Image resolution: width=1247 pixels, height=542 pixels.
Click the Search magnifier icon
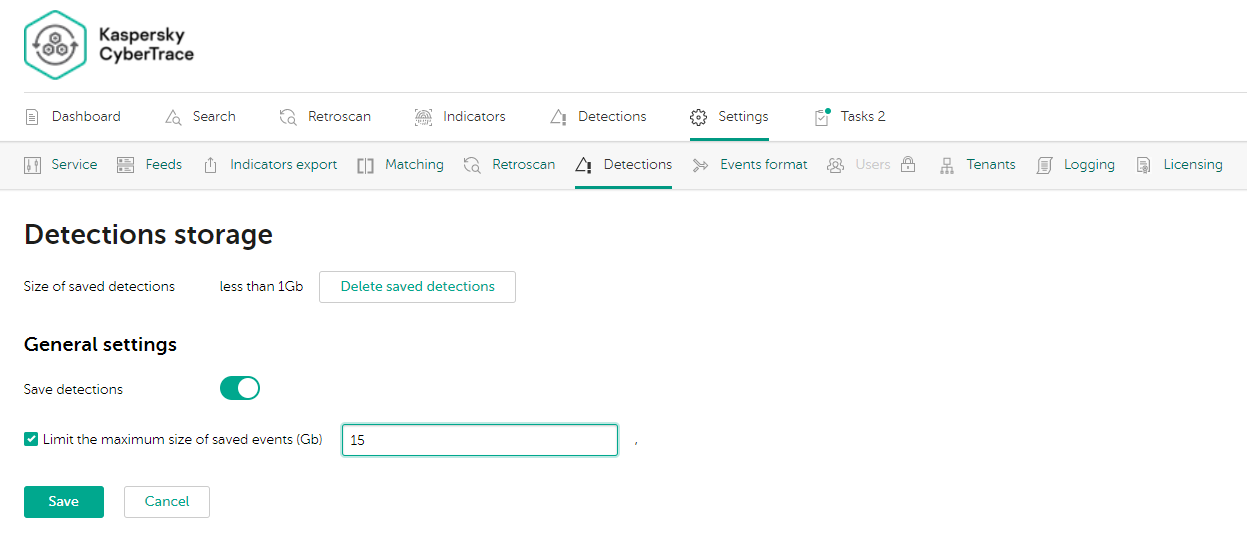tap(173, 117)
